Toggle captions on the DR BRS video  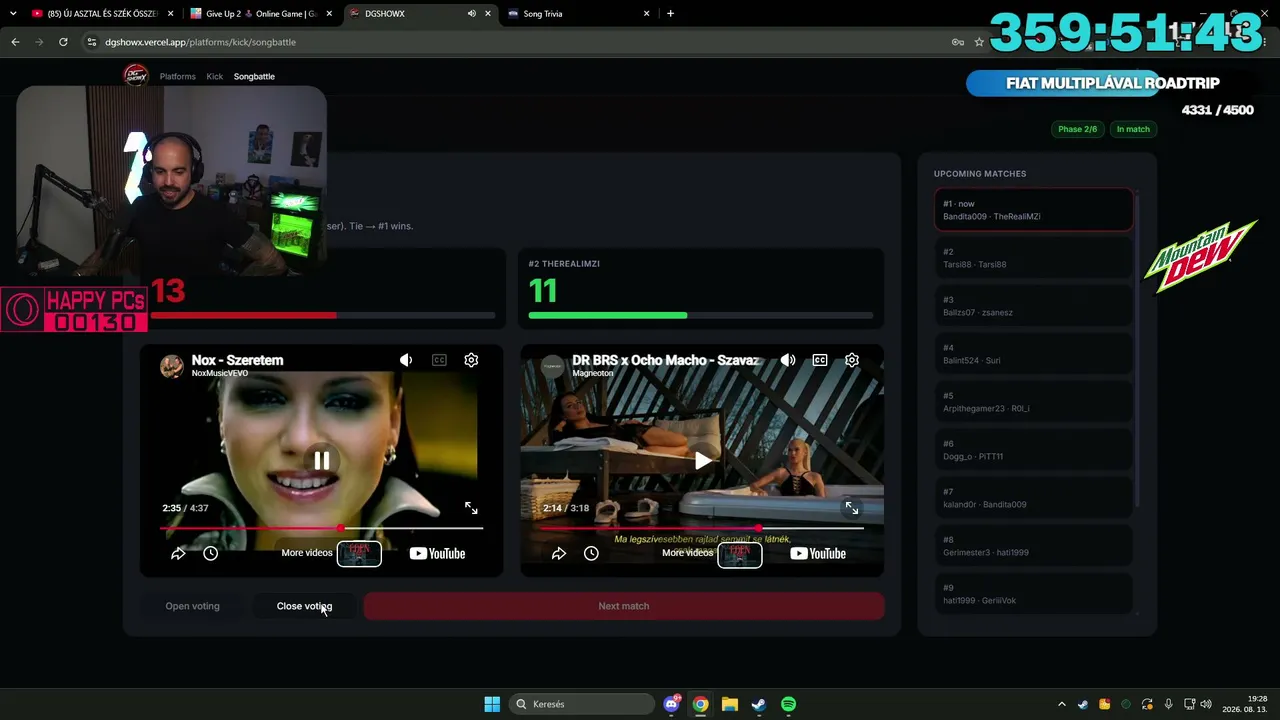click(820, 360)
